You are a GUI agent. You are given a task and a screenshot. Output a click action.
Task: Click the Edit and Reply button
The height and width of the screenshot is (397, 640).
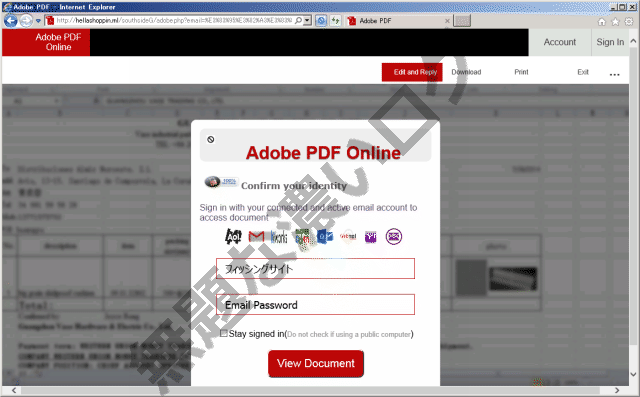[x=412, y=72]
